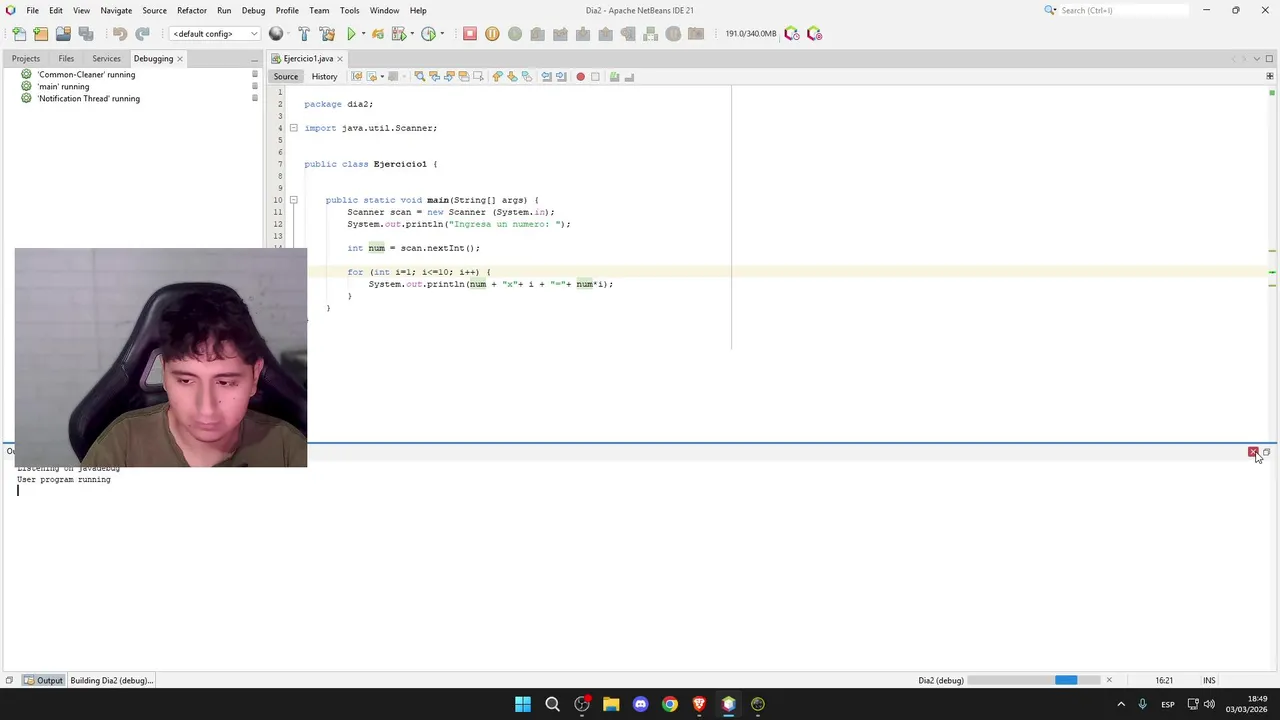The image size is (1280, 720).
Task: Close the Output panel with red X
Action: (x=1253, y=452)
